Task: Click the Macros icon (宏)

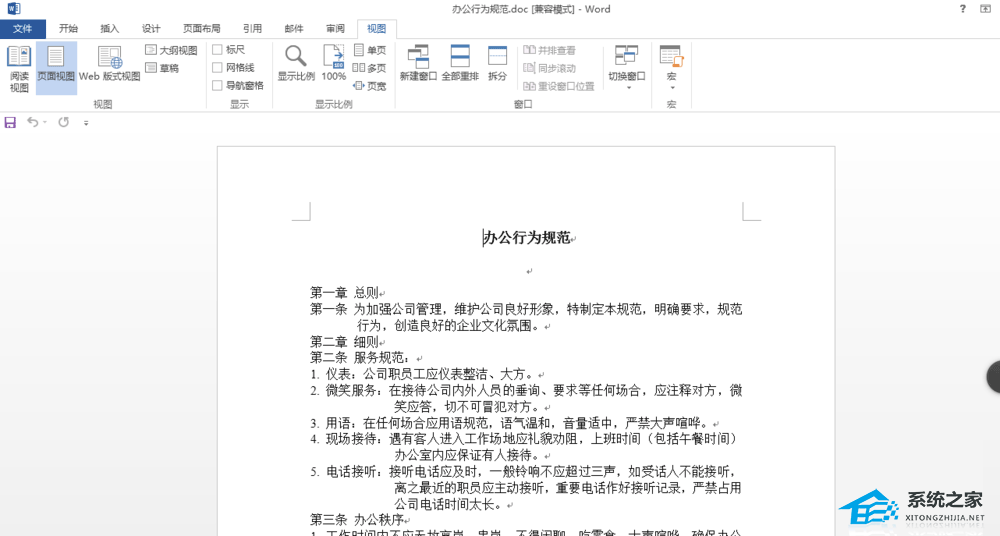Action: pos(671,56)
